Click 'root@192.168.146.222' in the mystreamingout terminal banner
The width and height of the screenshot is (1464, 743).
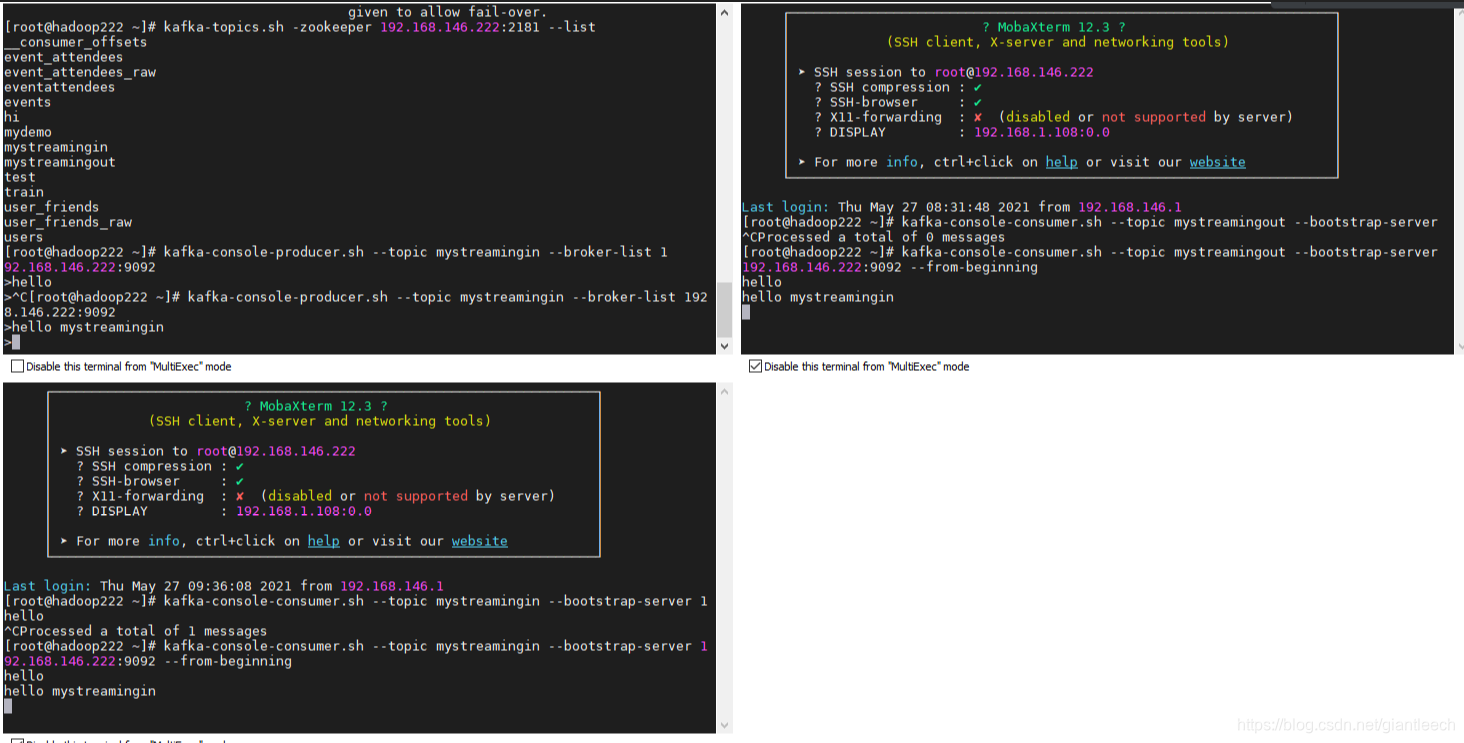point(1014,72)
